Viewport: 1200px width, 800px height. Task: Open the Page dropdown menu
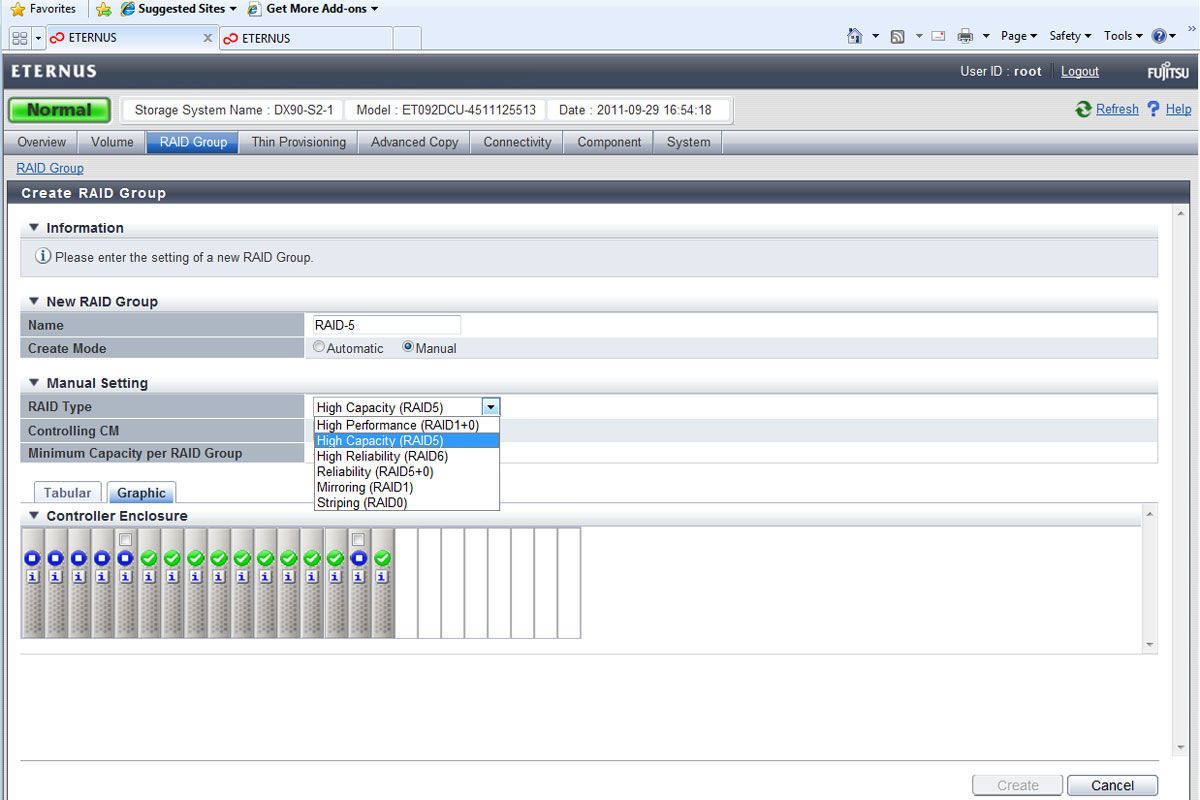[x=1019, y=36]
